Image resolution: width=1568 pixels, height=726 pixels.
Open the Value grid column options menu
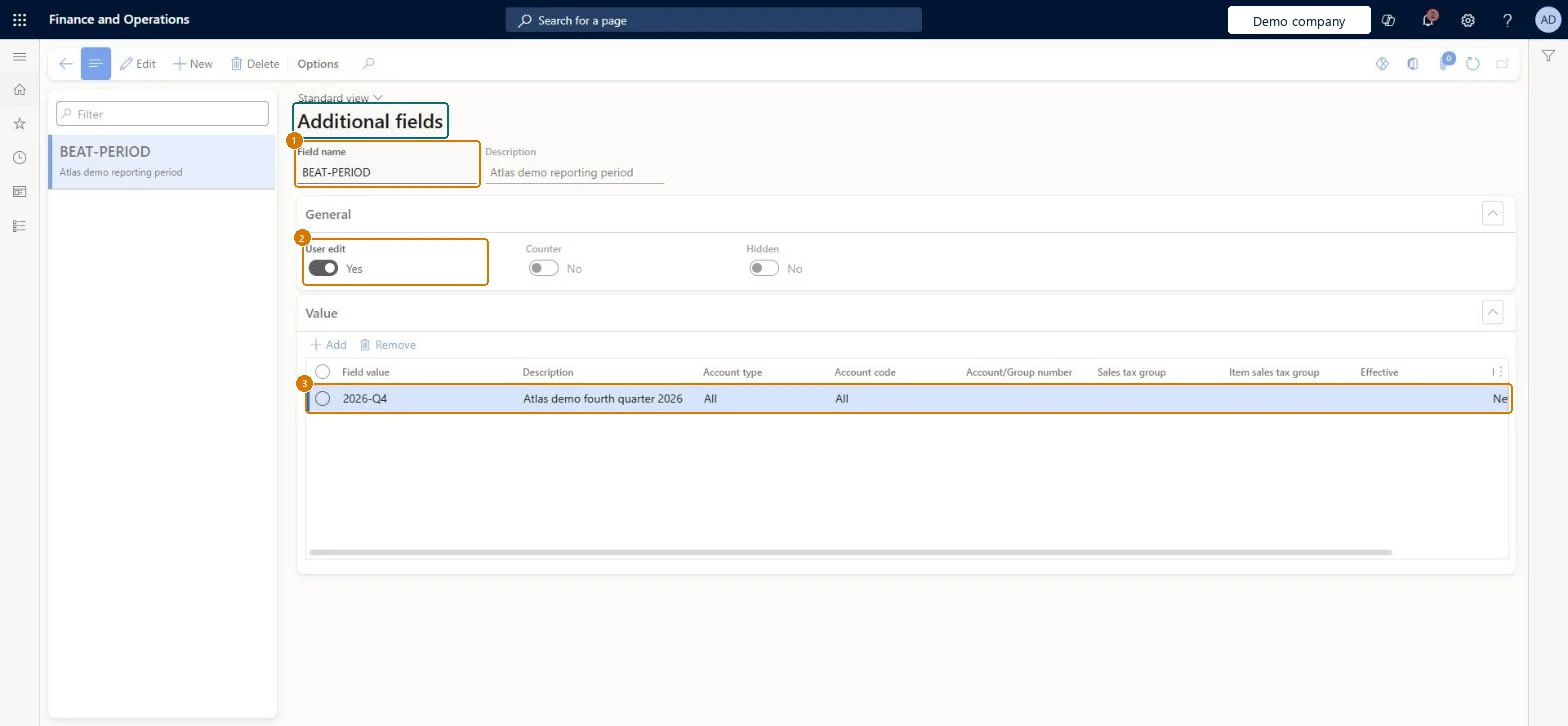click(x=1499, y=372)
